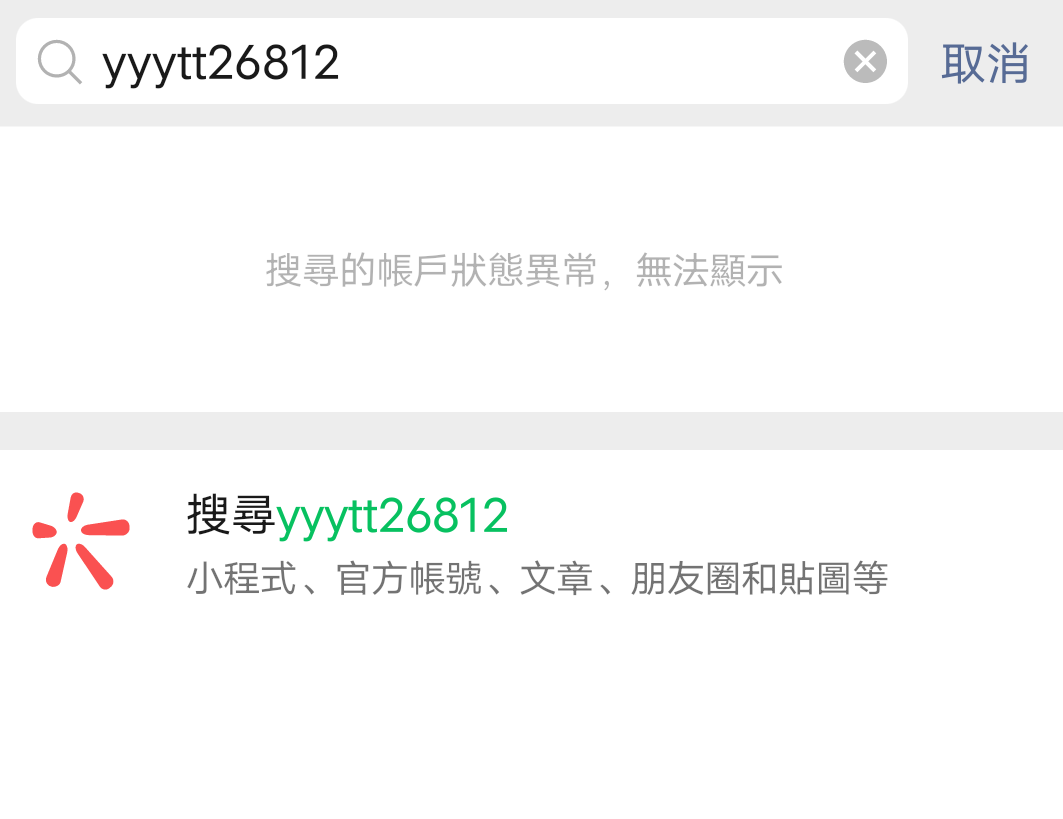The width and height of the screenshot is (1063, 819).
Task: Tap the gray divider band between sections
Action: click(532, 431)
